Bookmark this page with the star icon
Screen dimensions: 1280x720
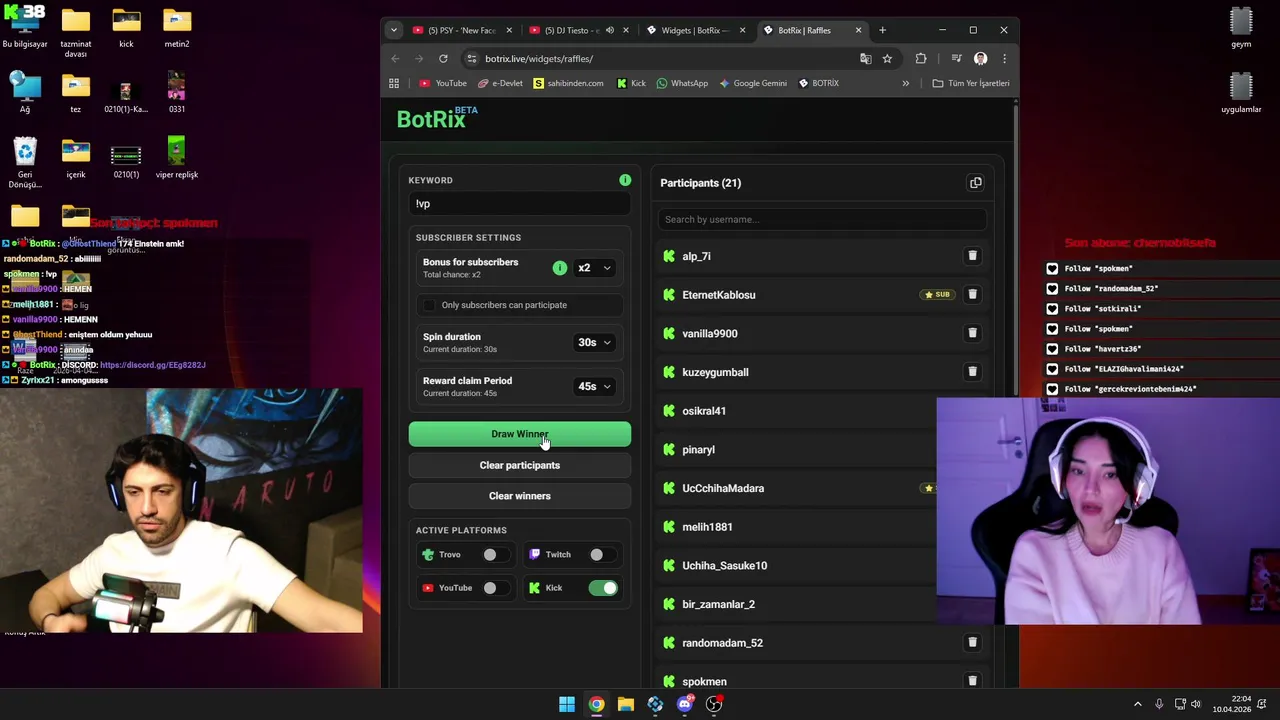pos(887,58)
